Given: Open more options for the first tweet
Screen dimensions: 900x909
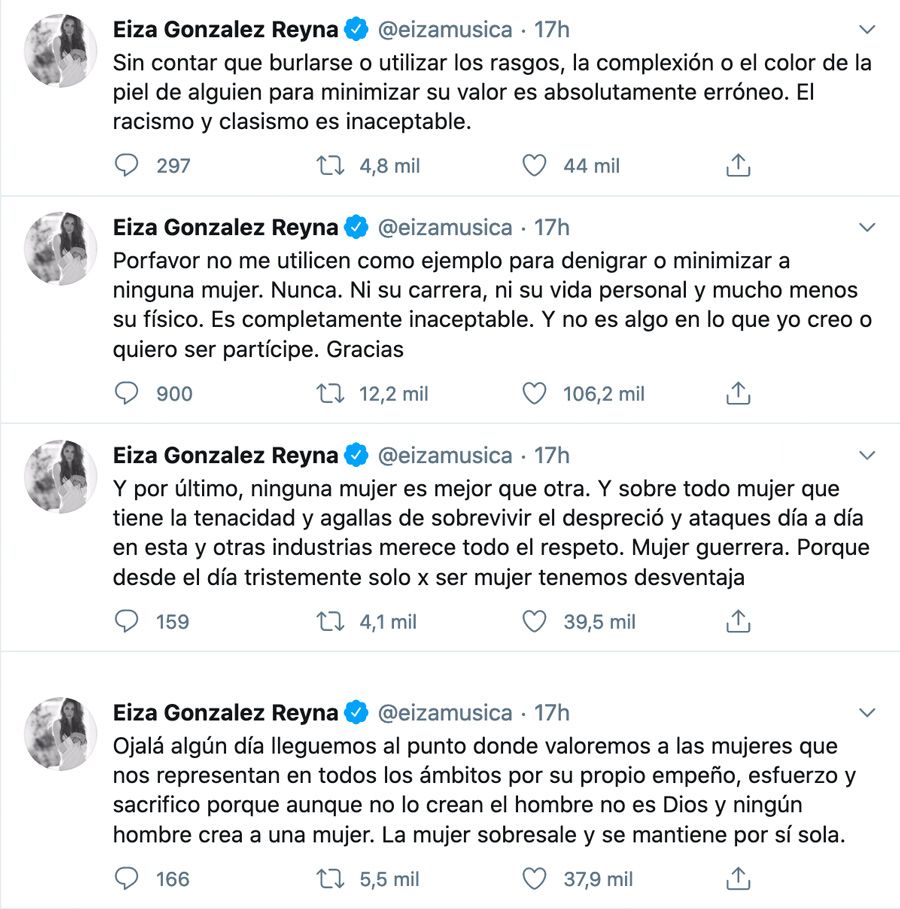Looking at the screenshot, I should pyautogui.click(x=867, y=29).
